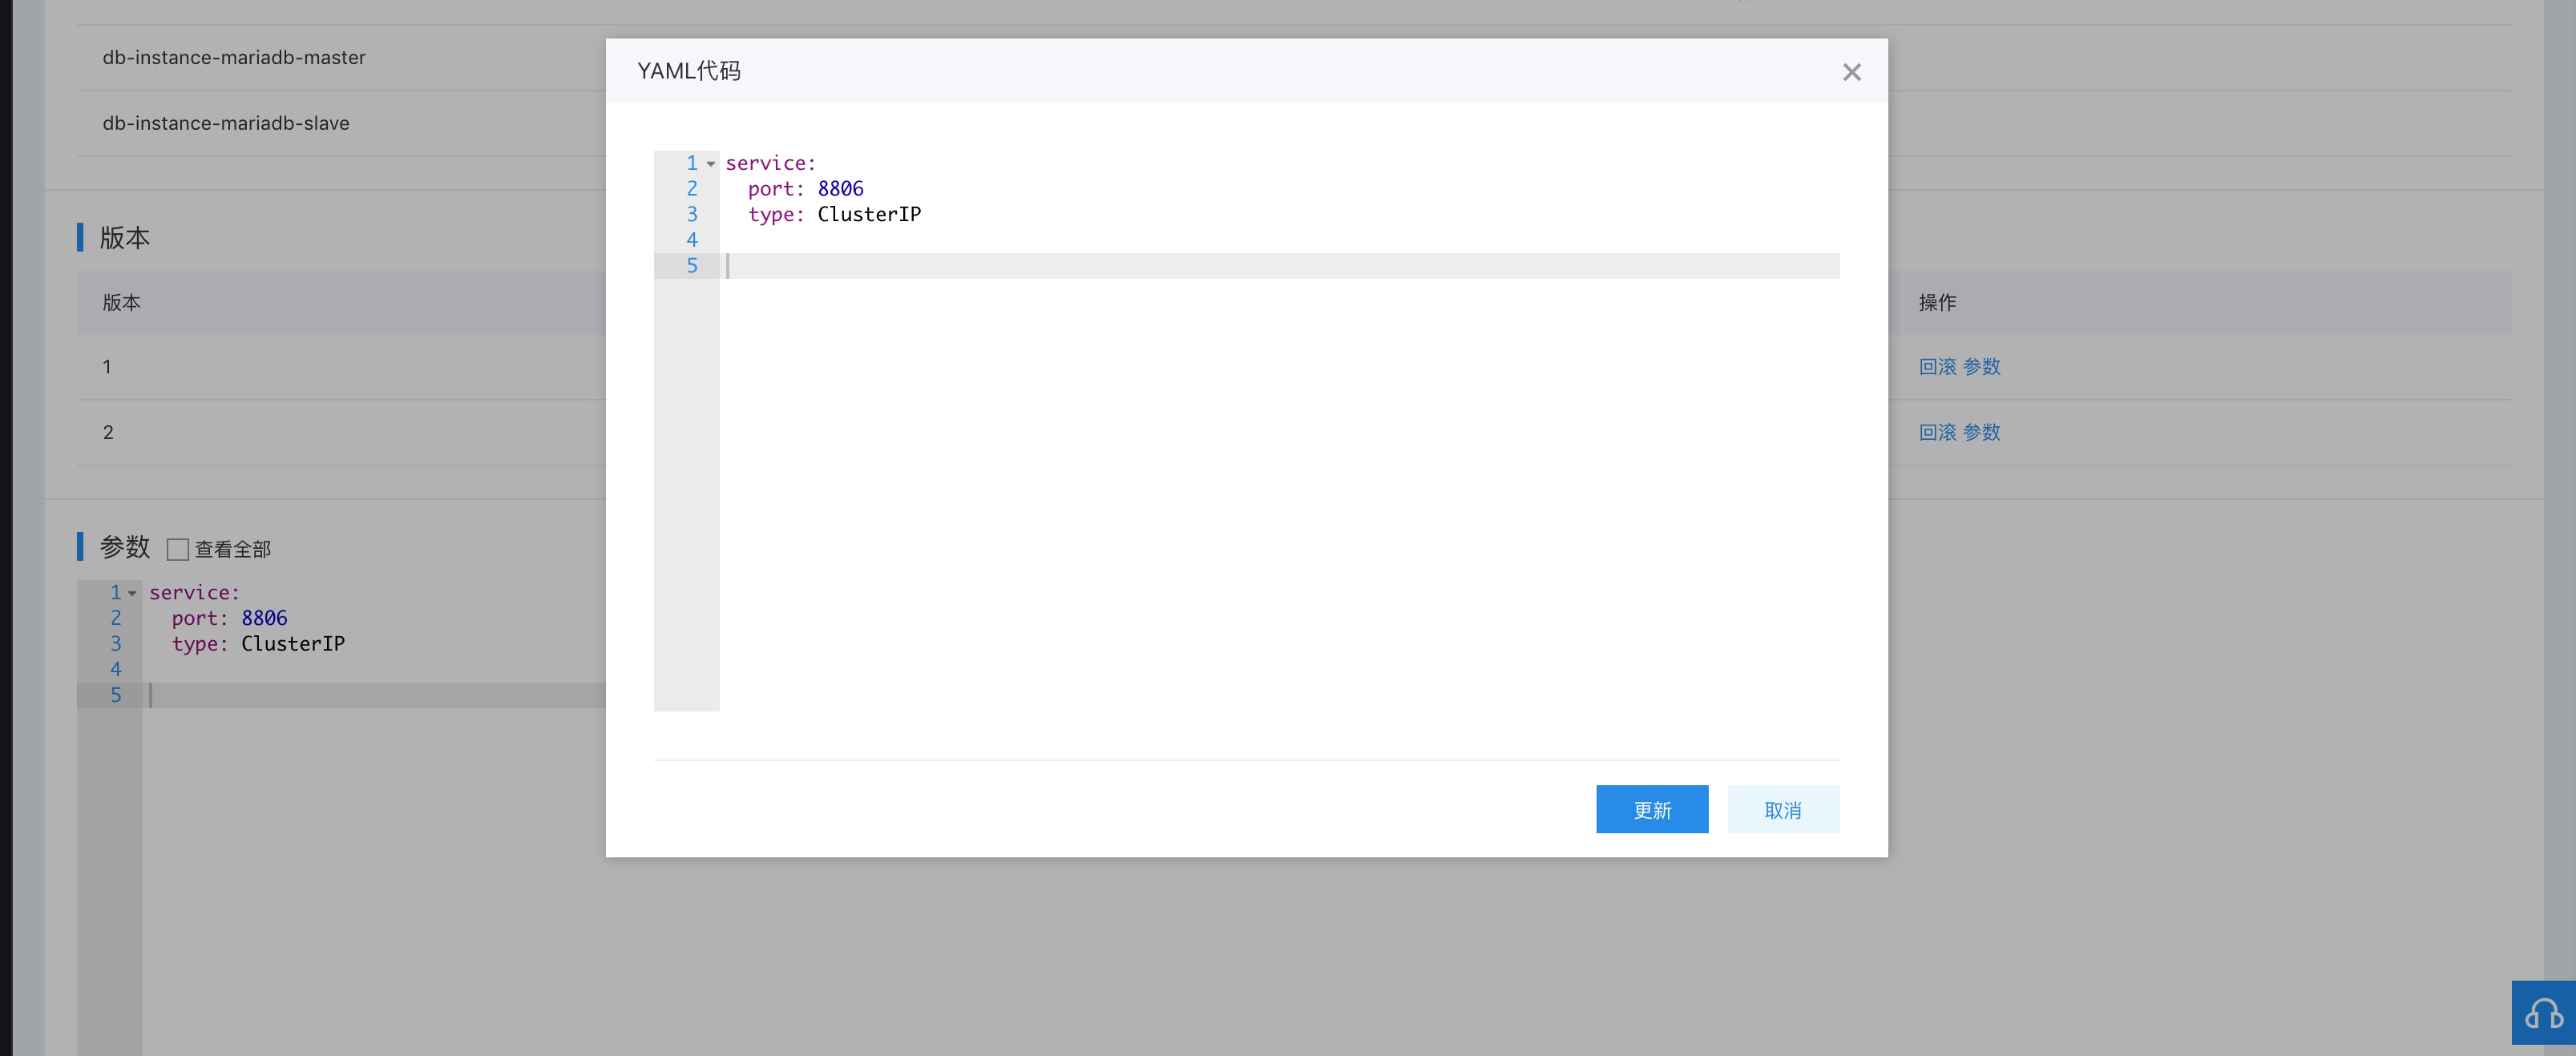This screenshot has height=1056, width=2576.
Task: Click line number 4 in dialog editor gutter
Action: 691,240
